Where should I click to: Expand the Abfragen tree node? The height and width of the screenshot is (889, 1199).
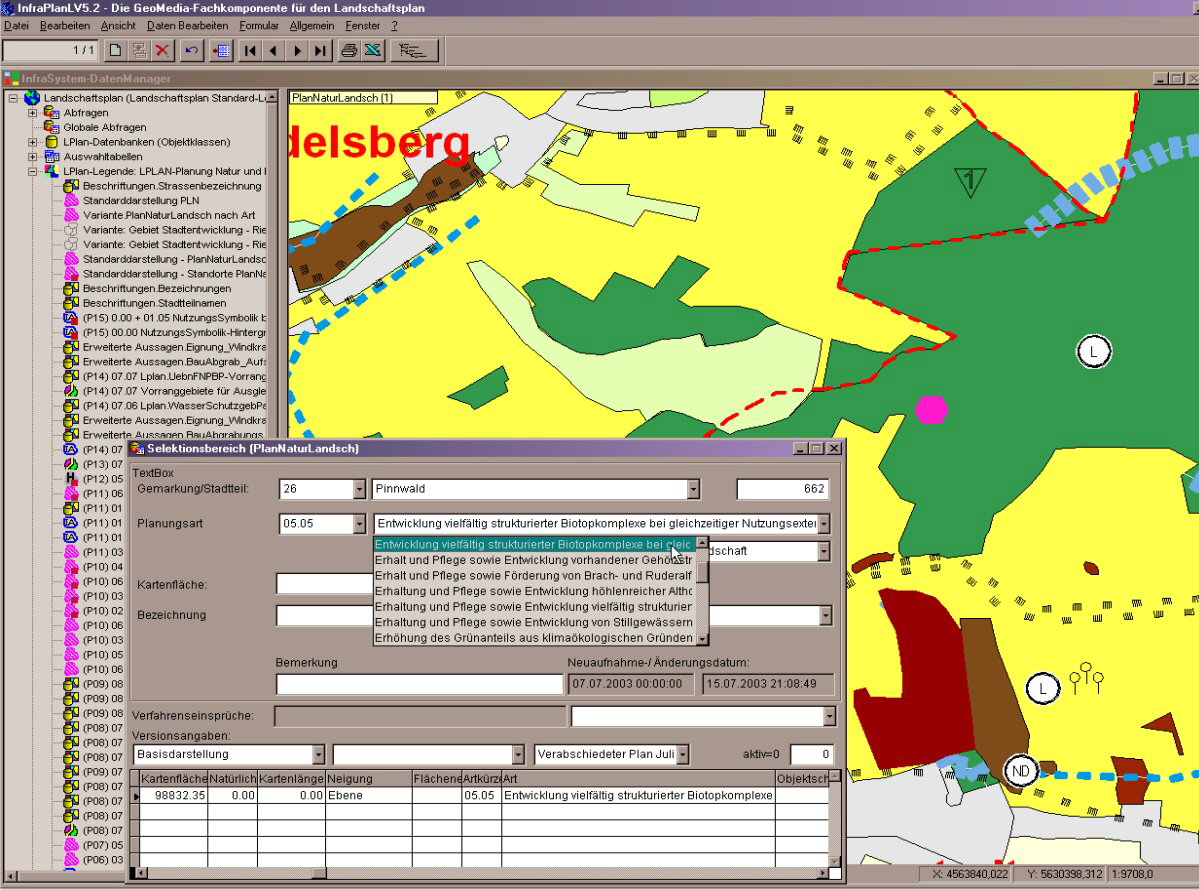click(33, 113)
